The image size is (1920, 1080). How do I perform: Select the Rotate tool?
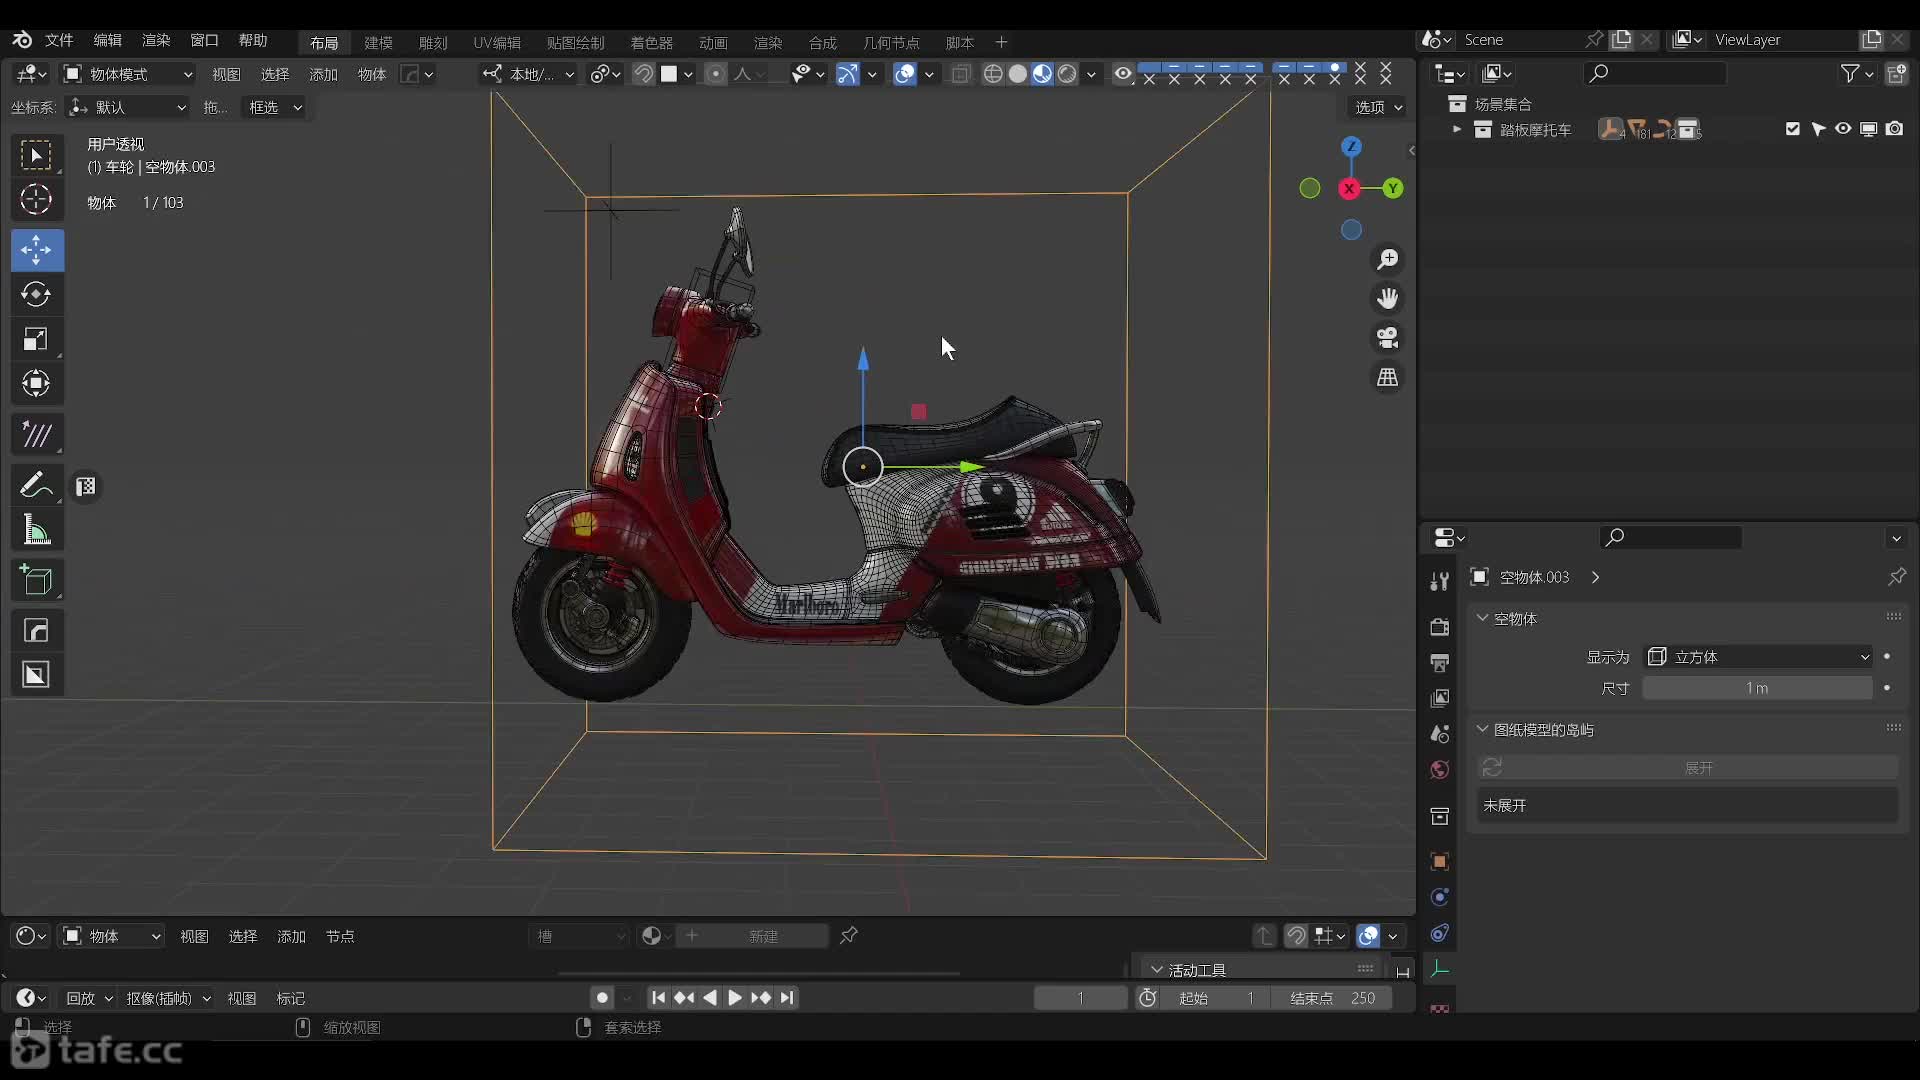(37, 294)
